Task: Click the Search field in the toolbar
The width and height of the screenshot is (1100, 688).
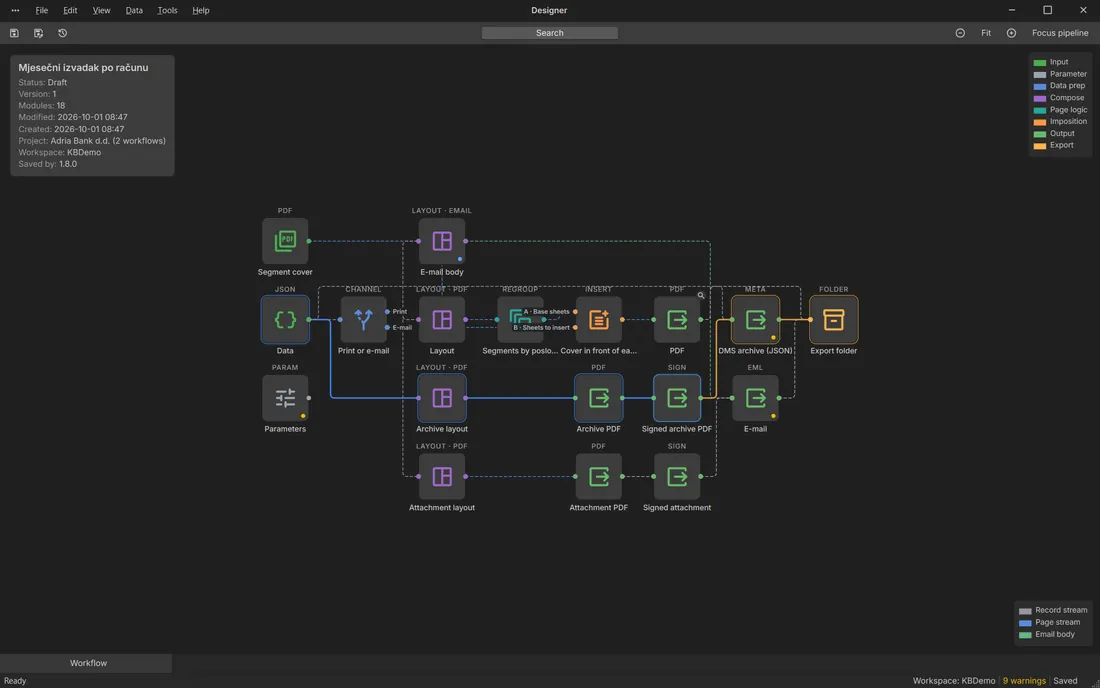Action: (x=549, y=33)
